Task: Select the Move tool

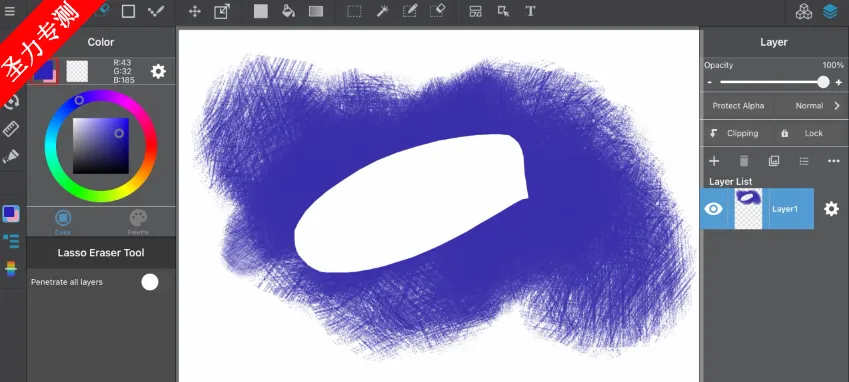Action: tap(195, 11)
